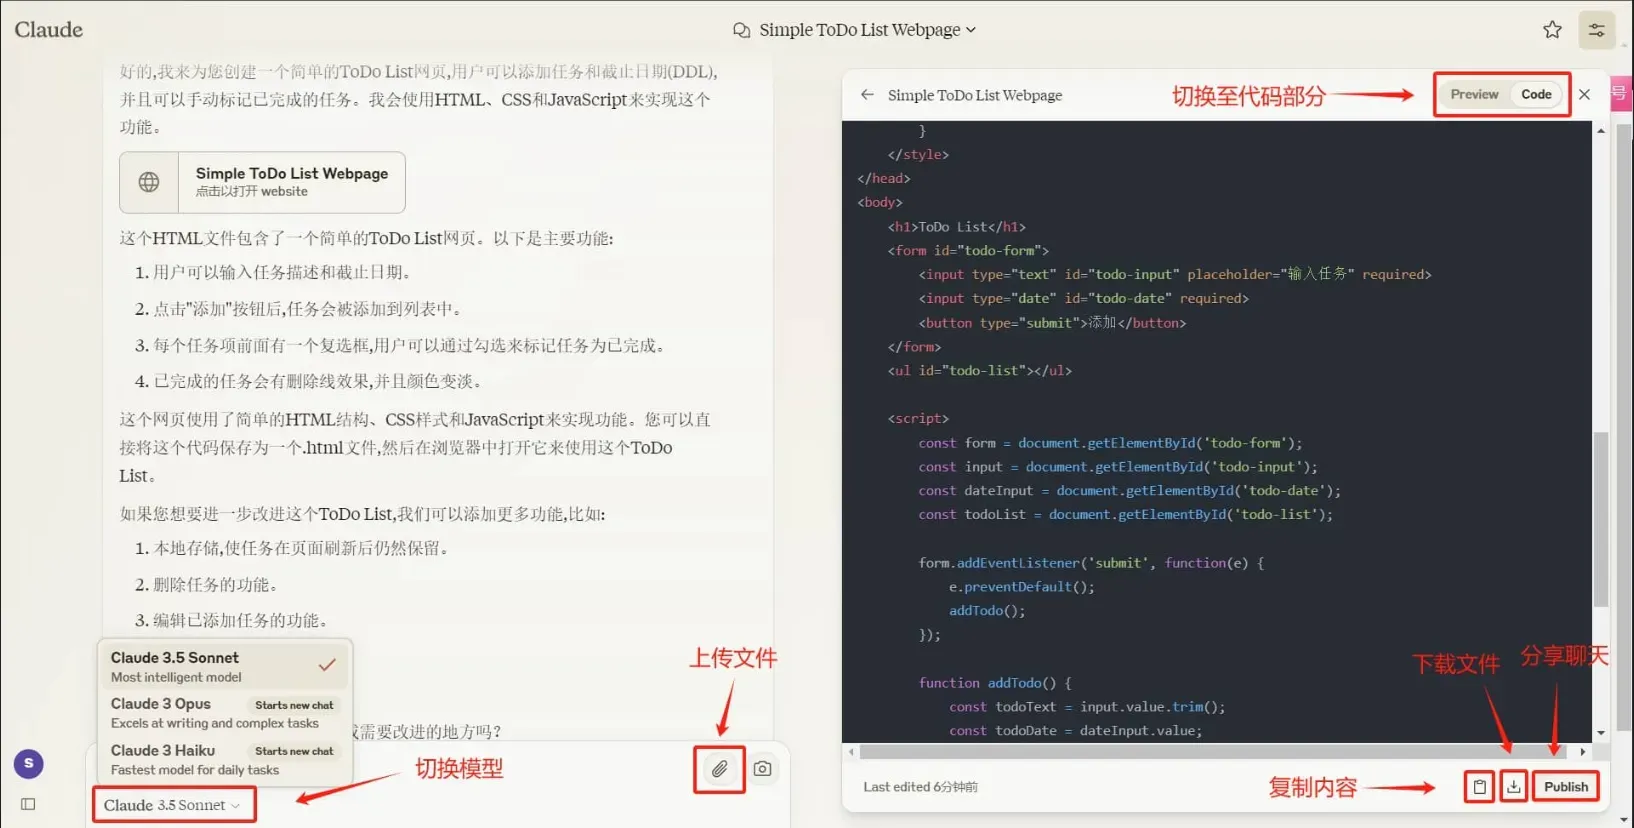The height and width of the screenshot is (828, 1634).
Task: Click the 'addTodo();' call code line
Action: pyautogui.click(x=987, y=611)
